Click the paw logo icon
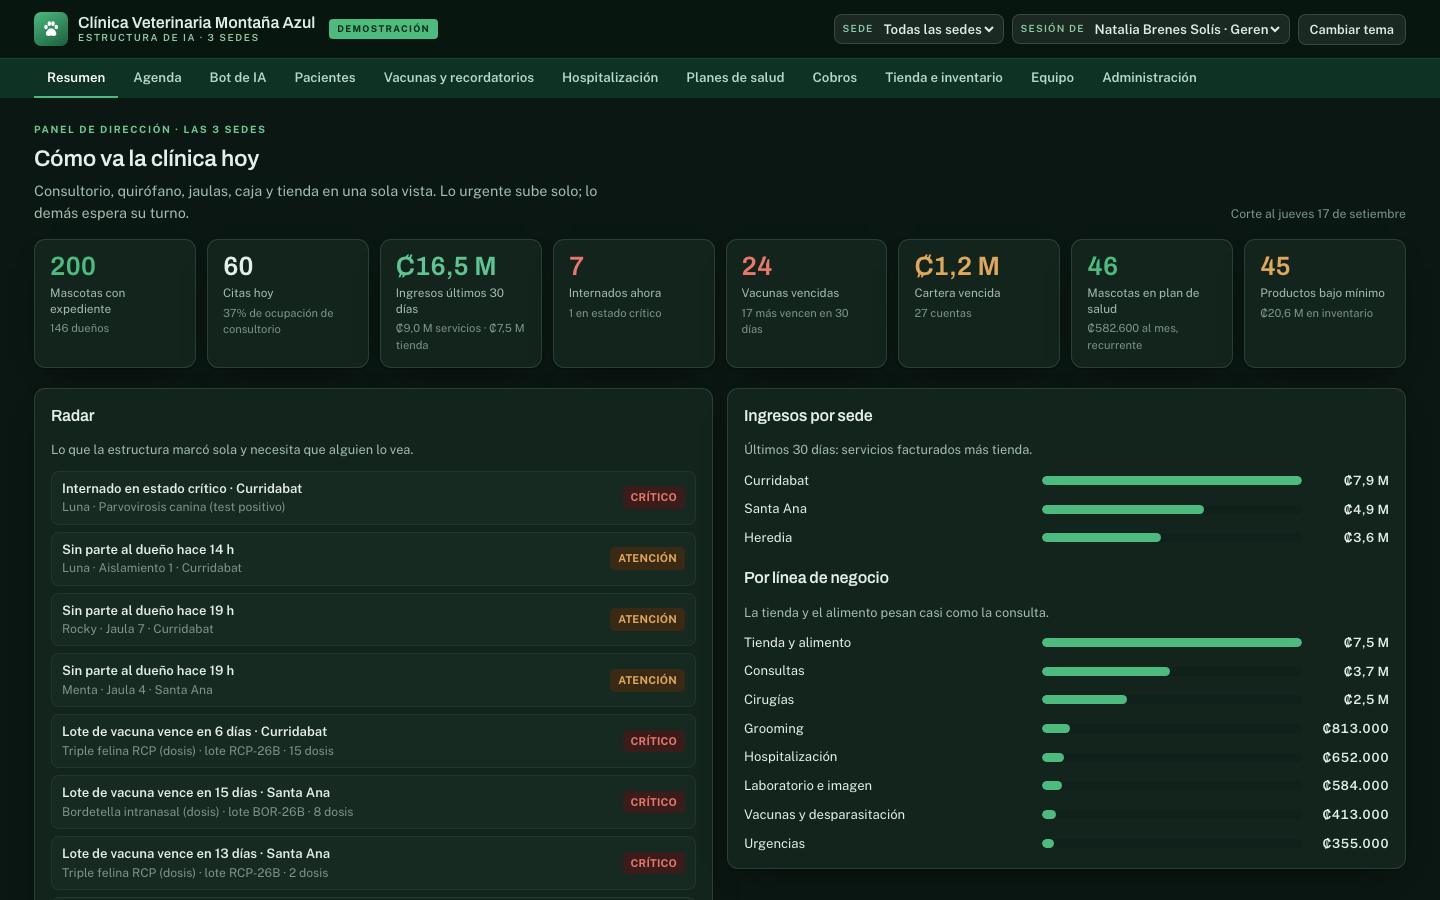This screenshot has width=1440, height=900. (51, 29)
